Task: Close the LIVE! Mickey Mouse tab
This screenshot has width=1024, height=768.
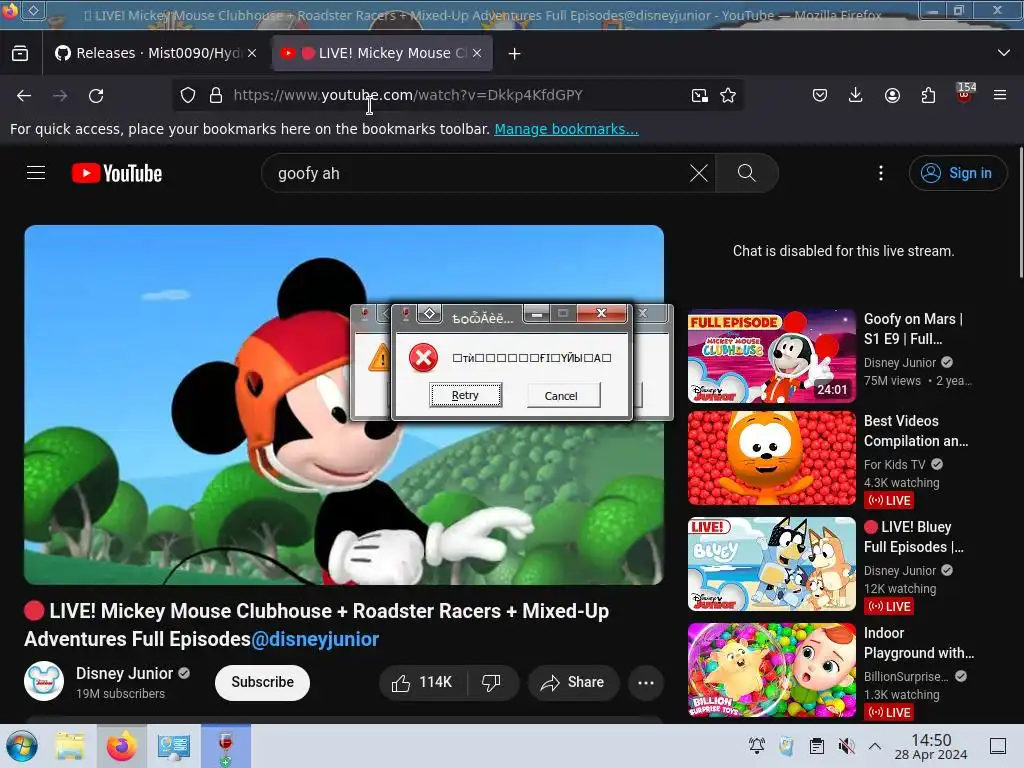Action: tap(477, 54)
